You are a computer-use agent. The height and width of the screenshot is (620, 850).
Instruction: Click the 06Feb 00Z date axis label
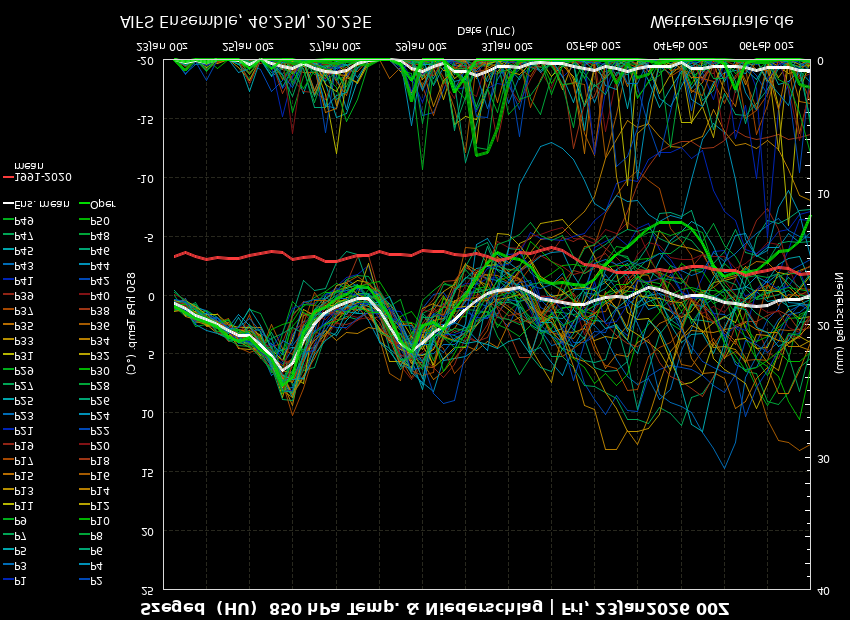pyautogui.click(x=767, y=46)
